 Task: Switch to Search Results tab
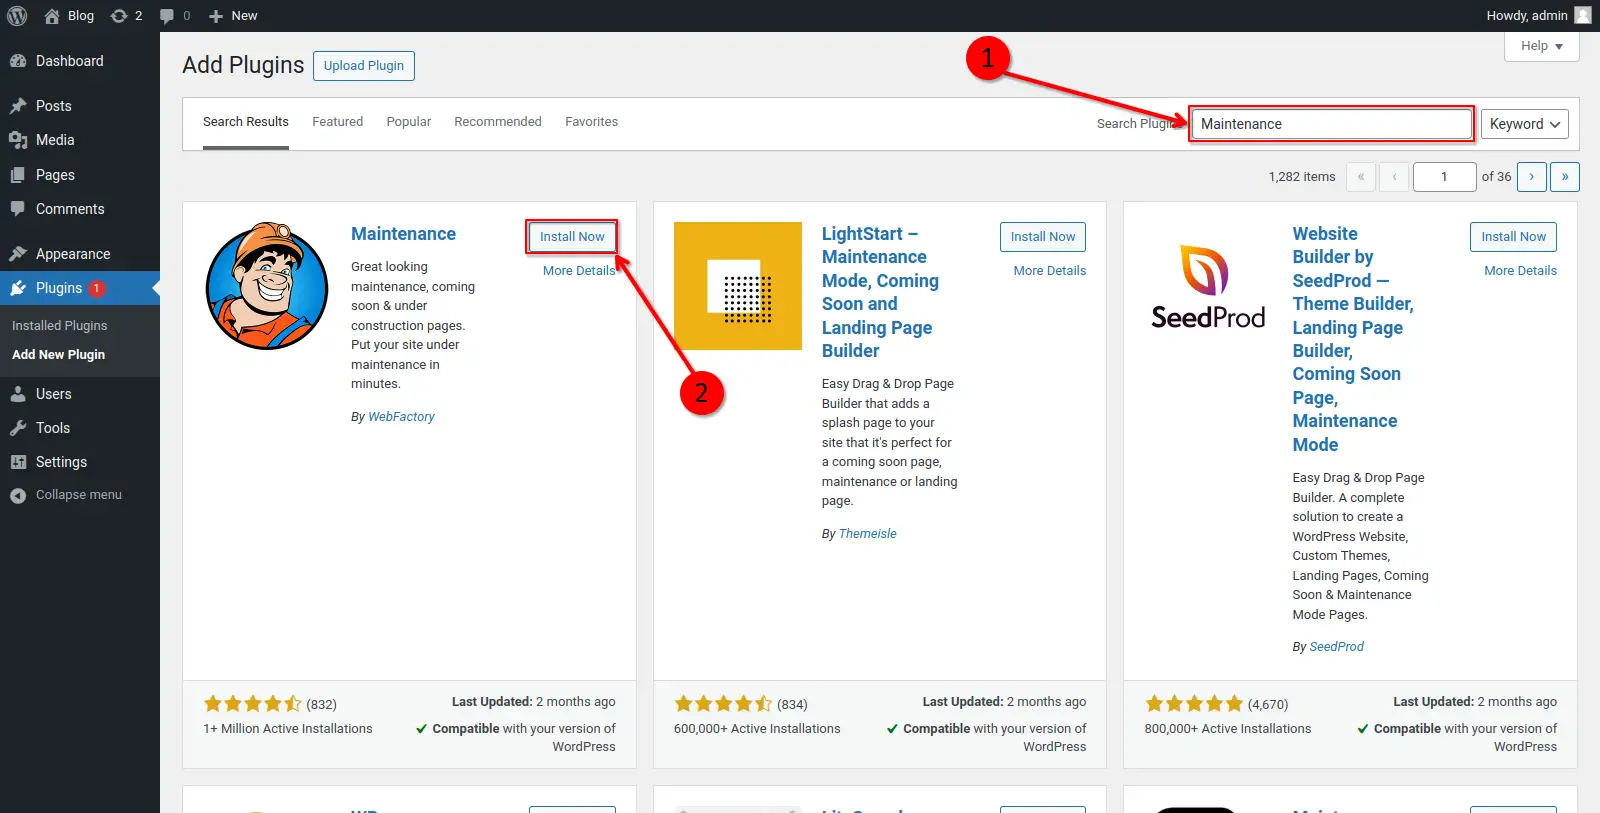click(246, 122)
